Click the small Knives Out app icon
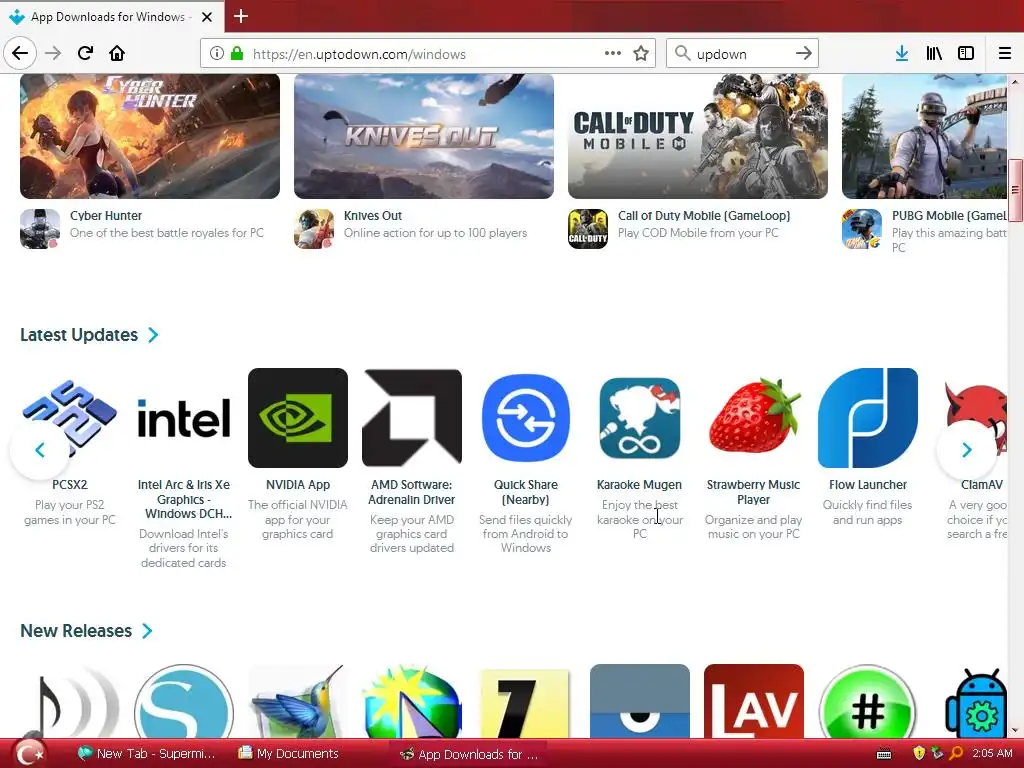Image resolution: width=1024 pixels, height=768 pixels. tap(314, 229)
